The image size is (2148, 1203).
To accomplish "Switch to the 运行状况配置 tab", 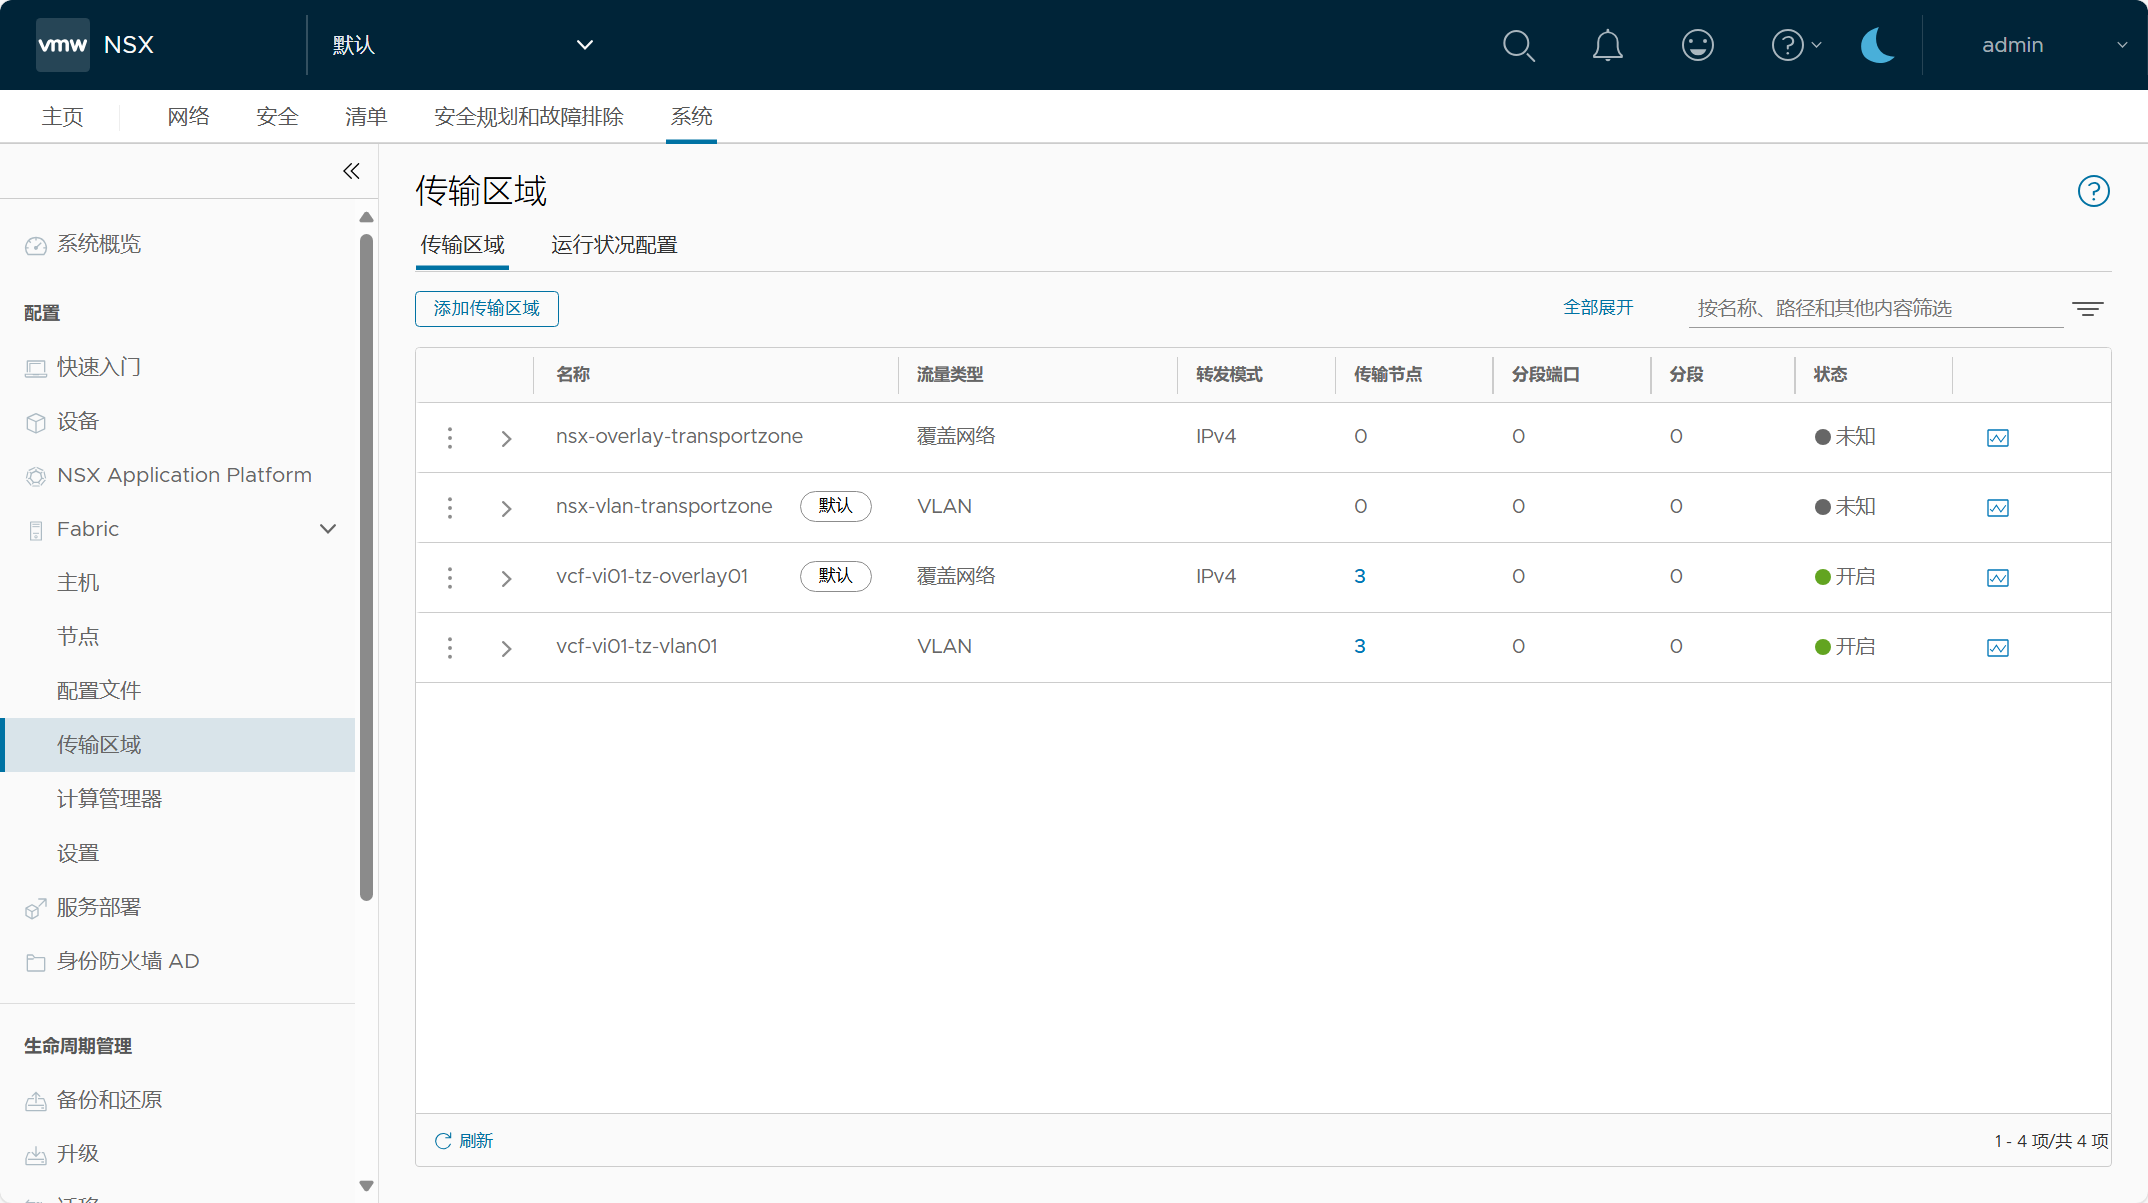I will pyautogui.click(x=614, y=245).
